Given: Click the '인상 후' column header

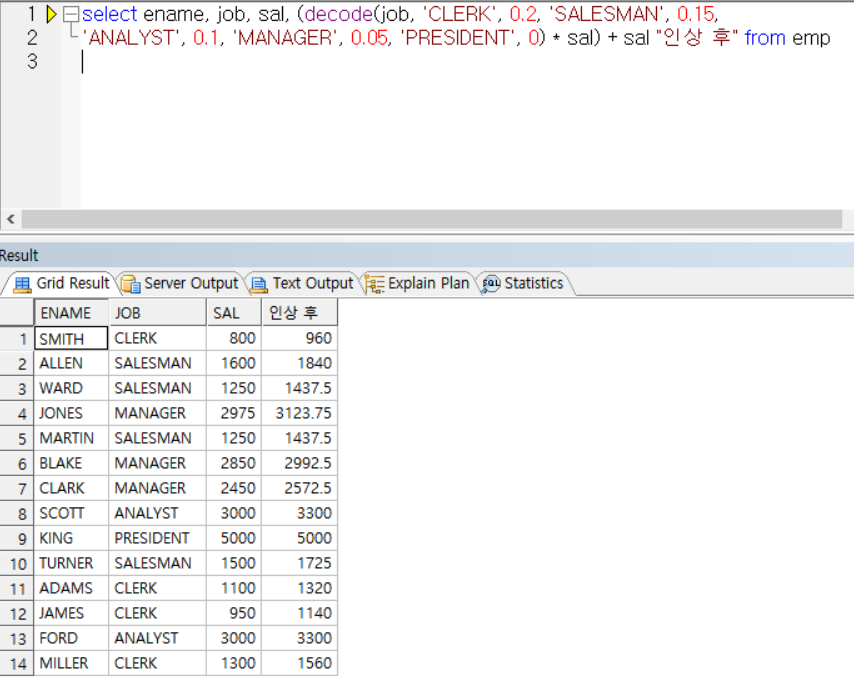Looking at the screenshot, I should point(300,313).
